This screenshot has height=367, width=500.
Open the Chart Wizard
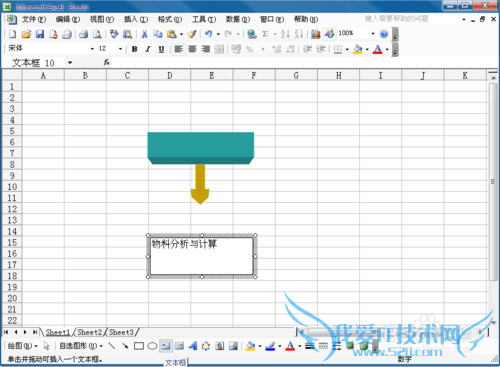[x=316, y=34]
